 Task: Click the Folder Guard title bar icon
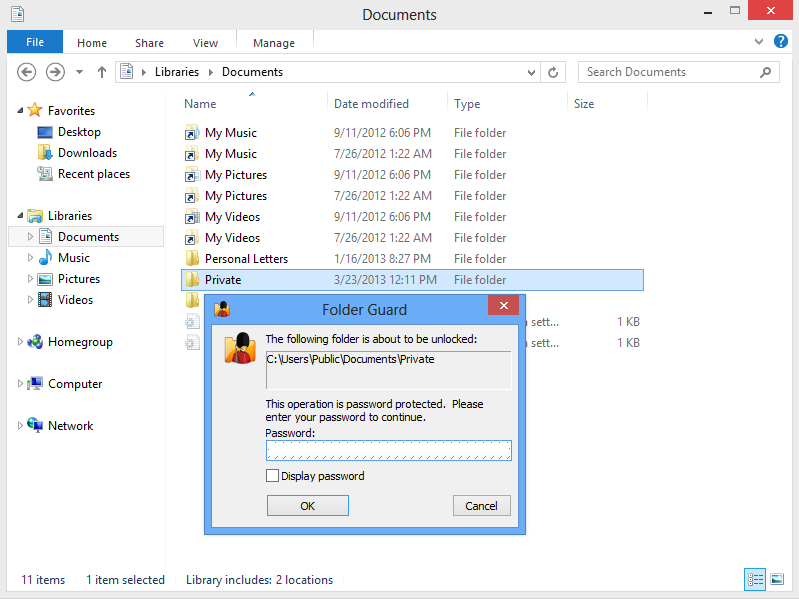222,309
